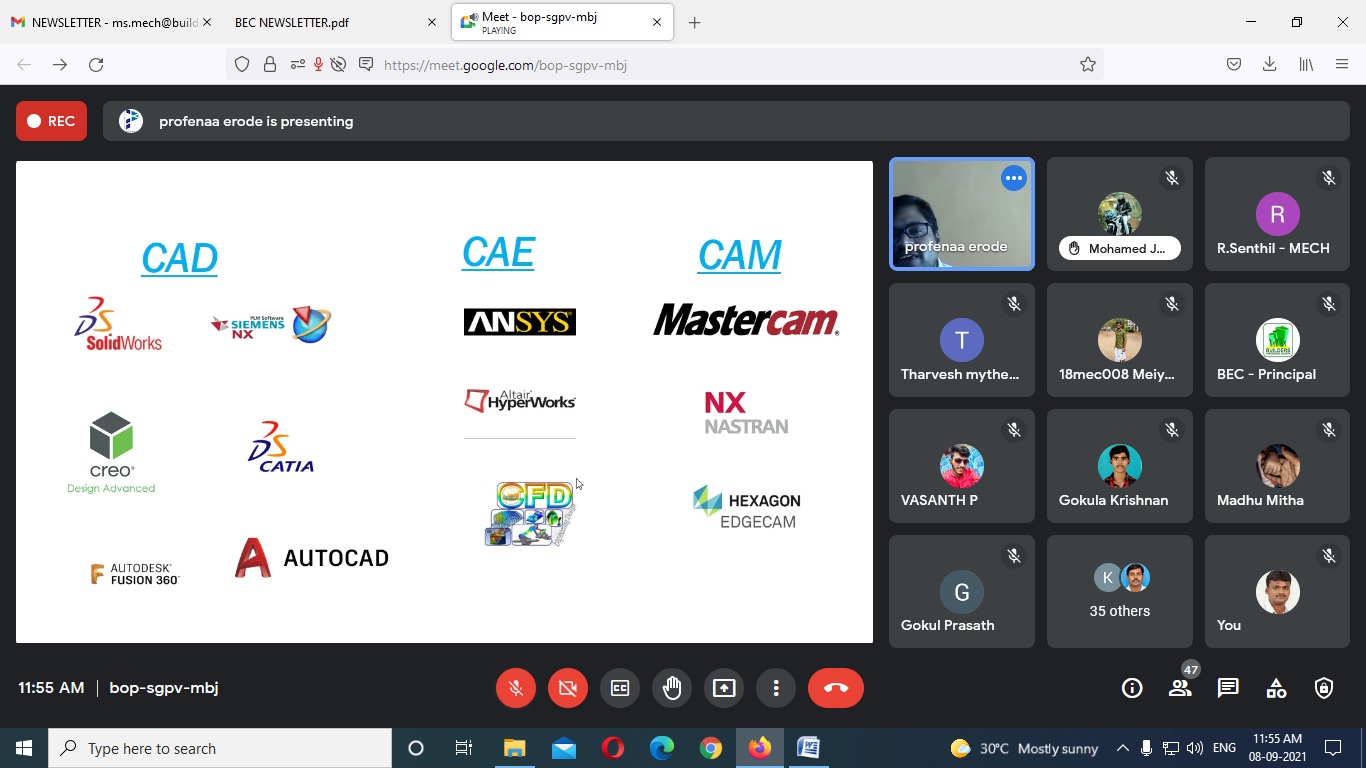Bookmark this page with star icon

point(1088,64)
